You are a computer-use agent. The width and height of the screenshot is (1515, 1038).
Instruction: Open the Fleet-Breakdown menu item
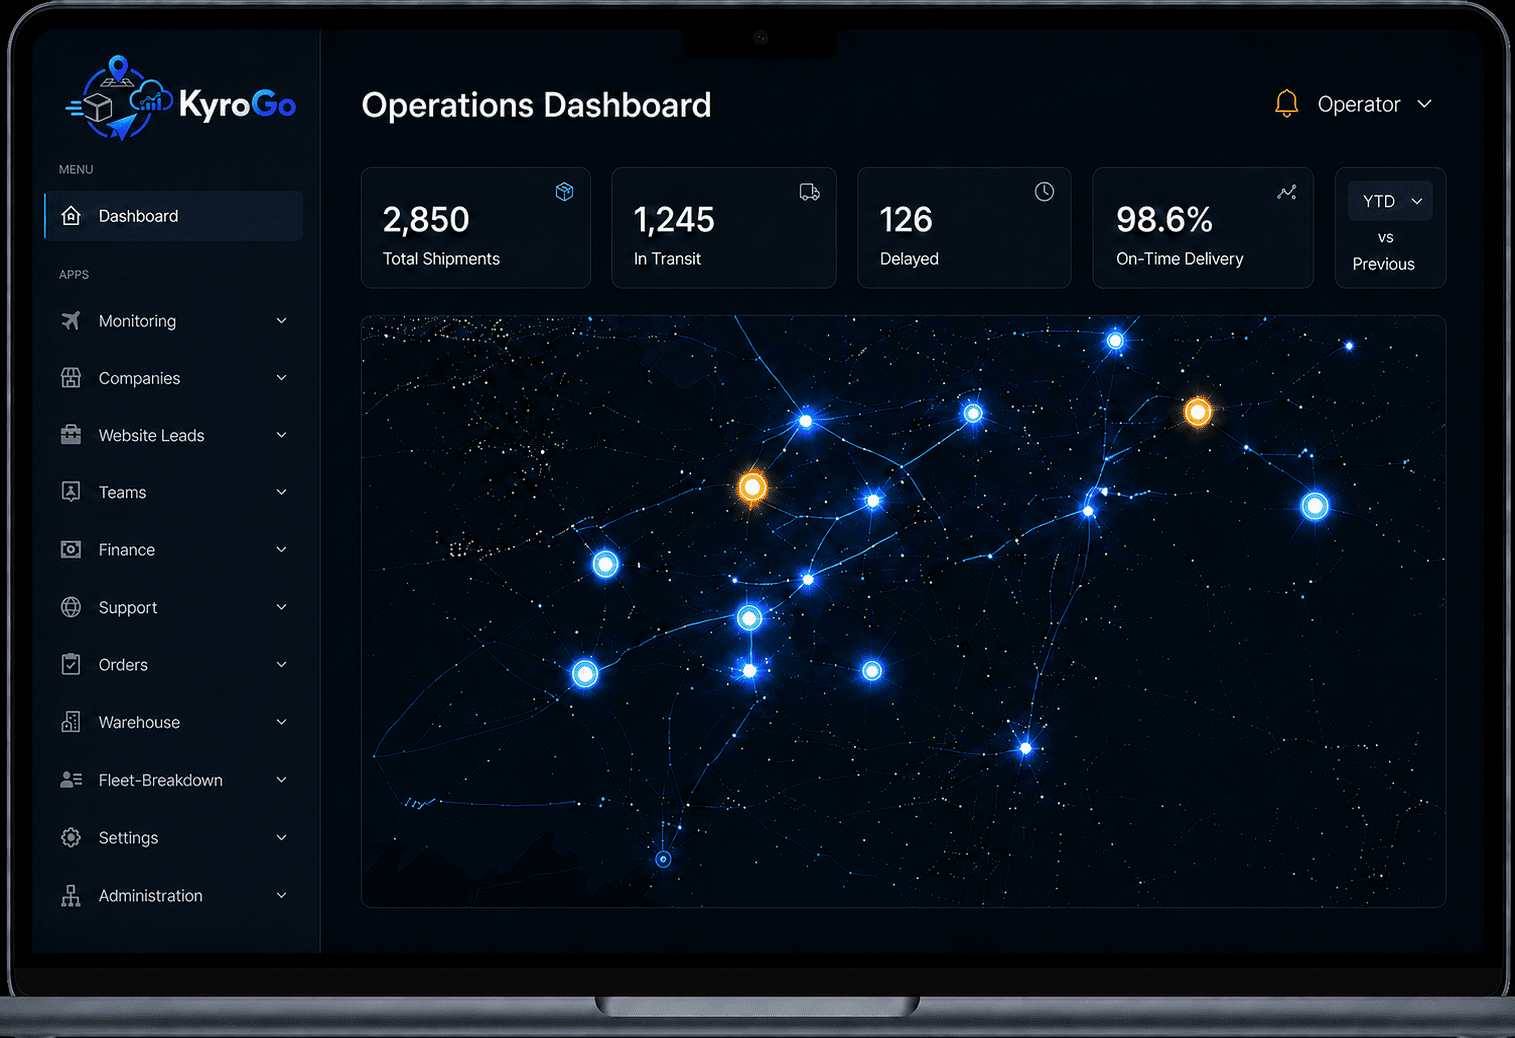(x=174, y=780)
